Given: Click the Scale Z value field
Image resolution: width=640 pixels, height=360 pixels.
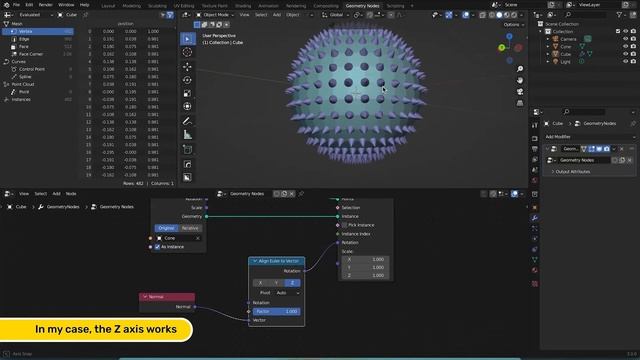Looking at the screenshot, I should pyautogui.click(x=366, y=276).
